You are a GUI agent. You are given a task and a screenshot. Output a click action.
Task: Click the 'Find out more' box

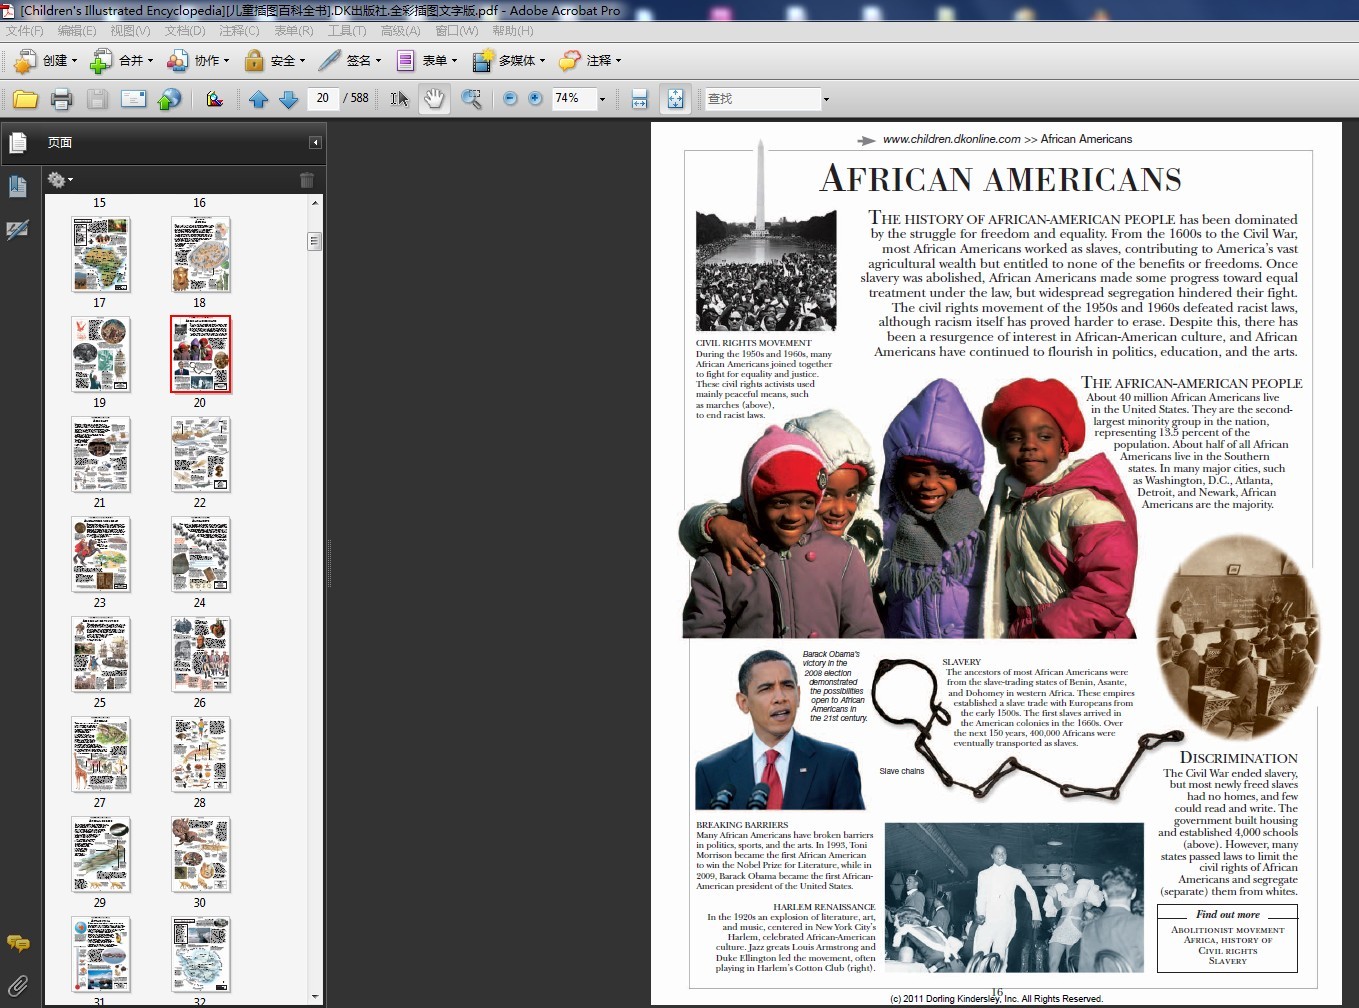coord(1227,938)
